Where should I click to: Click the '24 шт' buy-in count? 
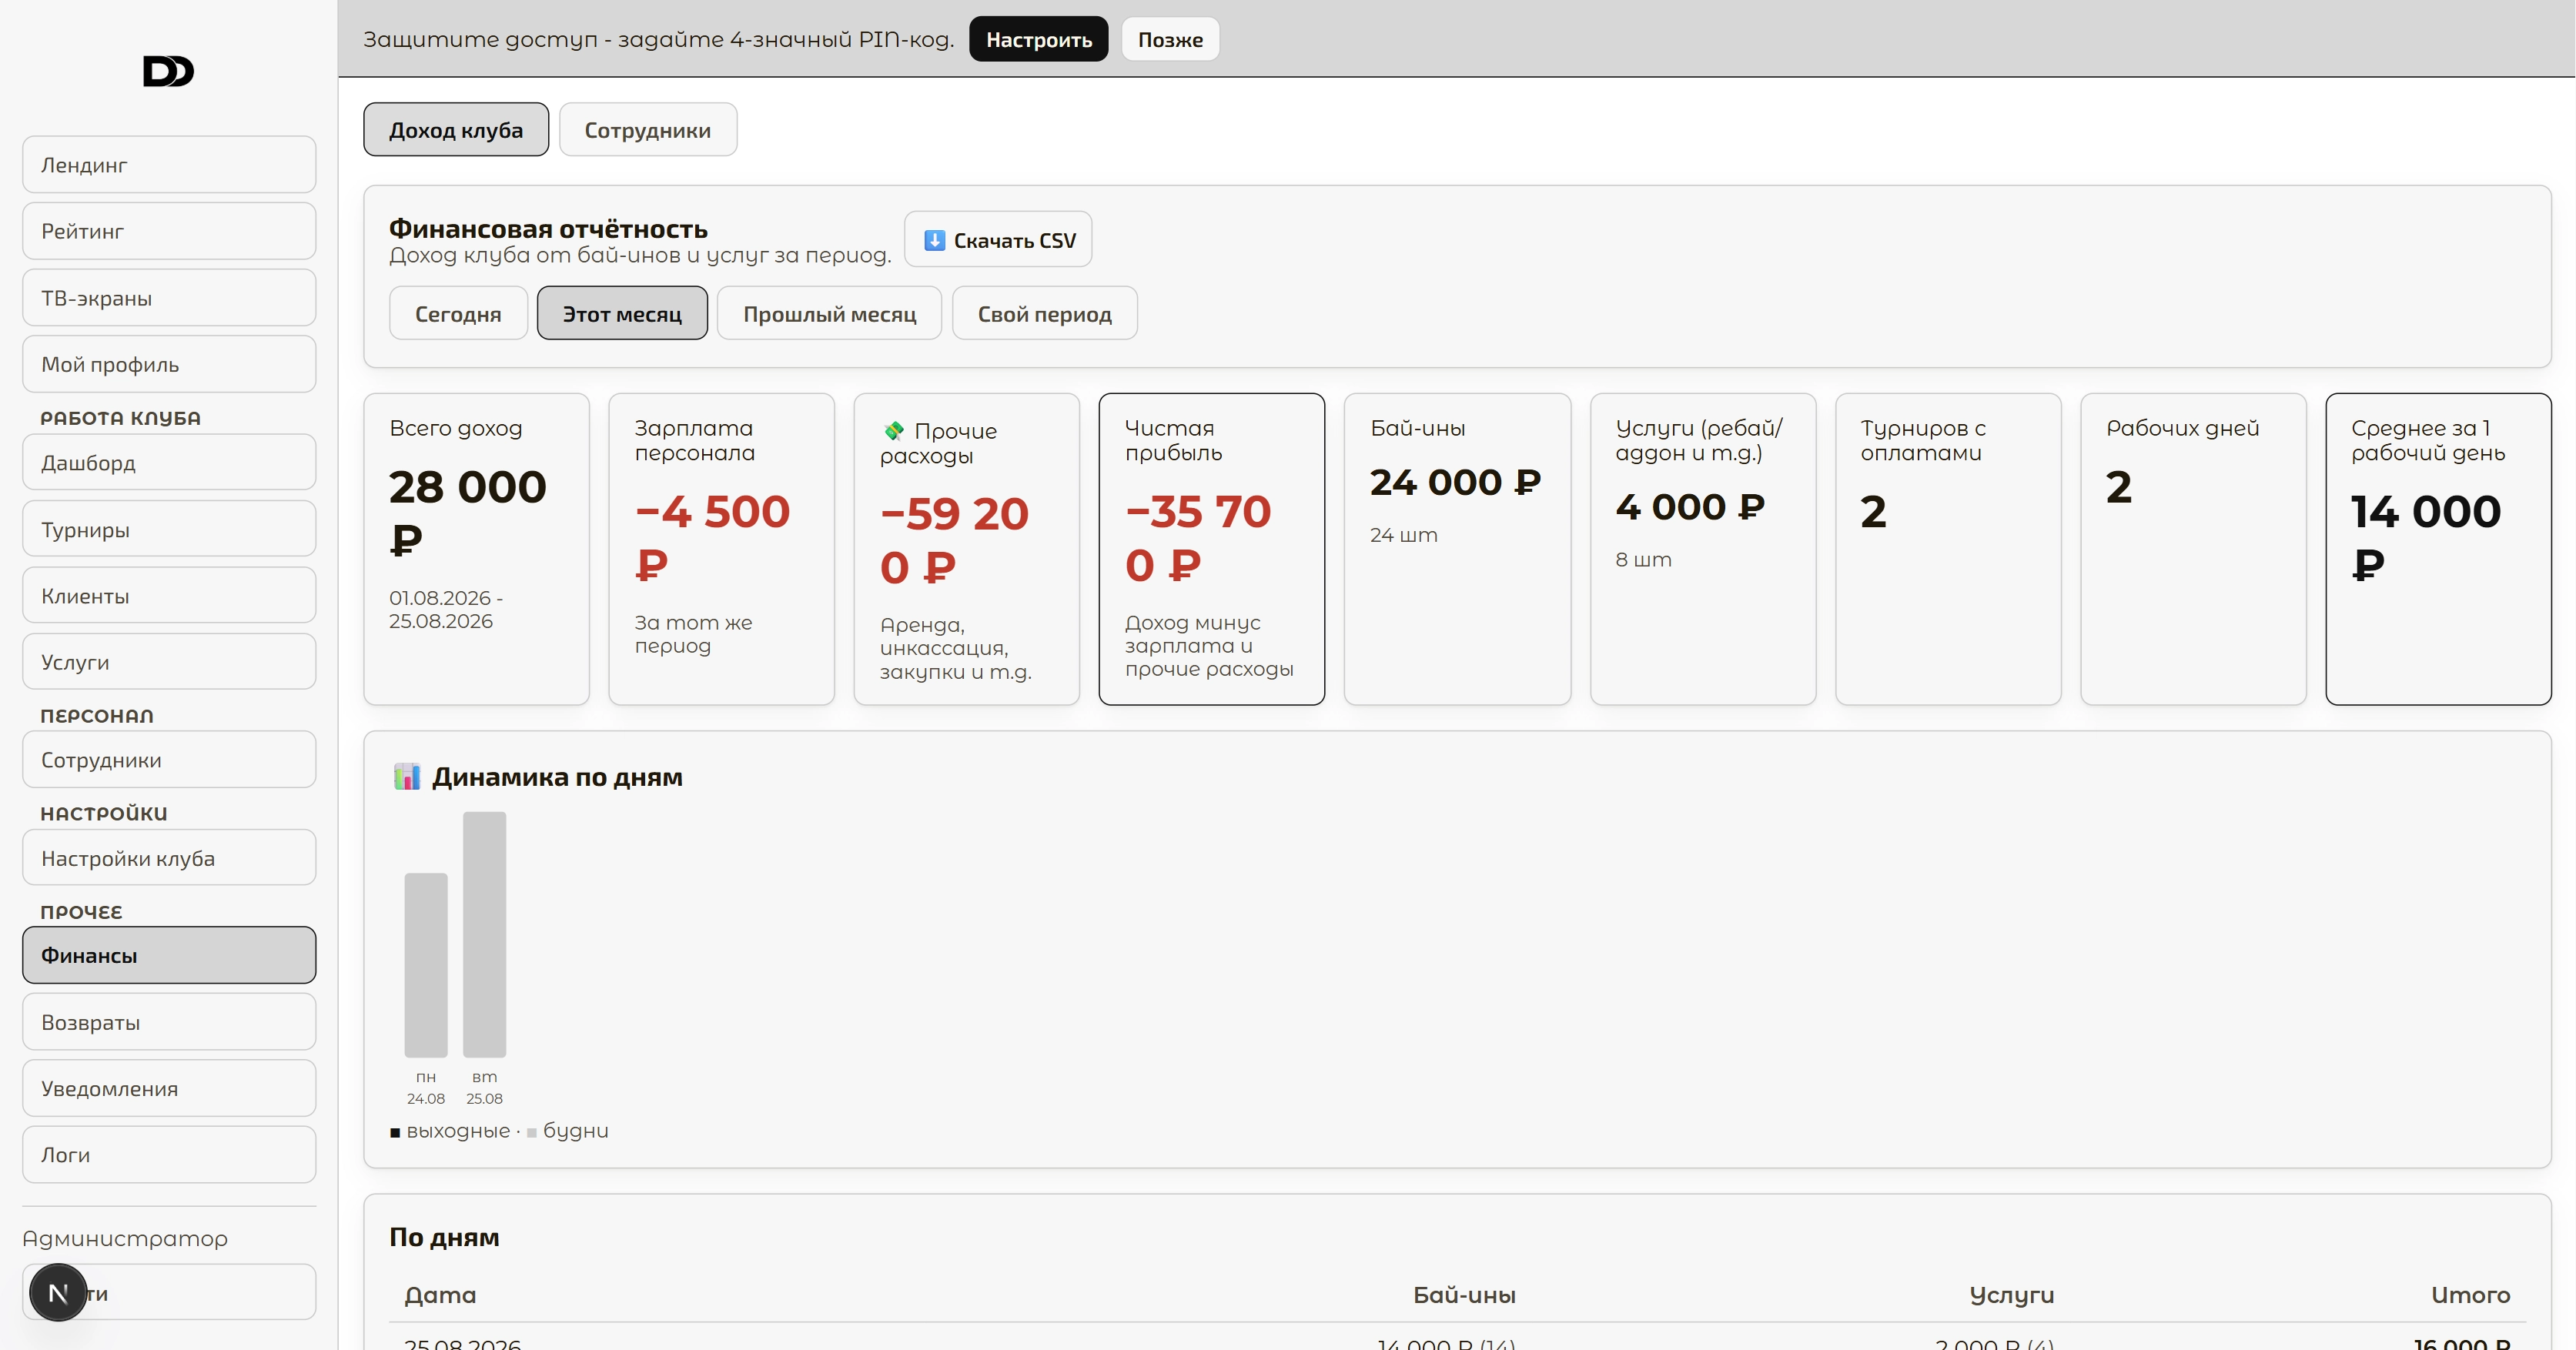[x=1403, y=535]
